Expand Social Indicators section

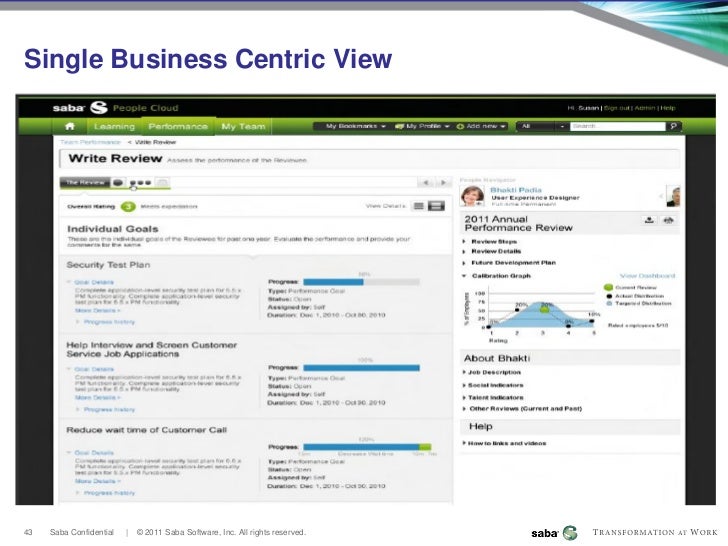493,385
